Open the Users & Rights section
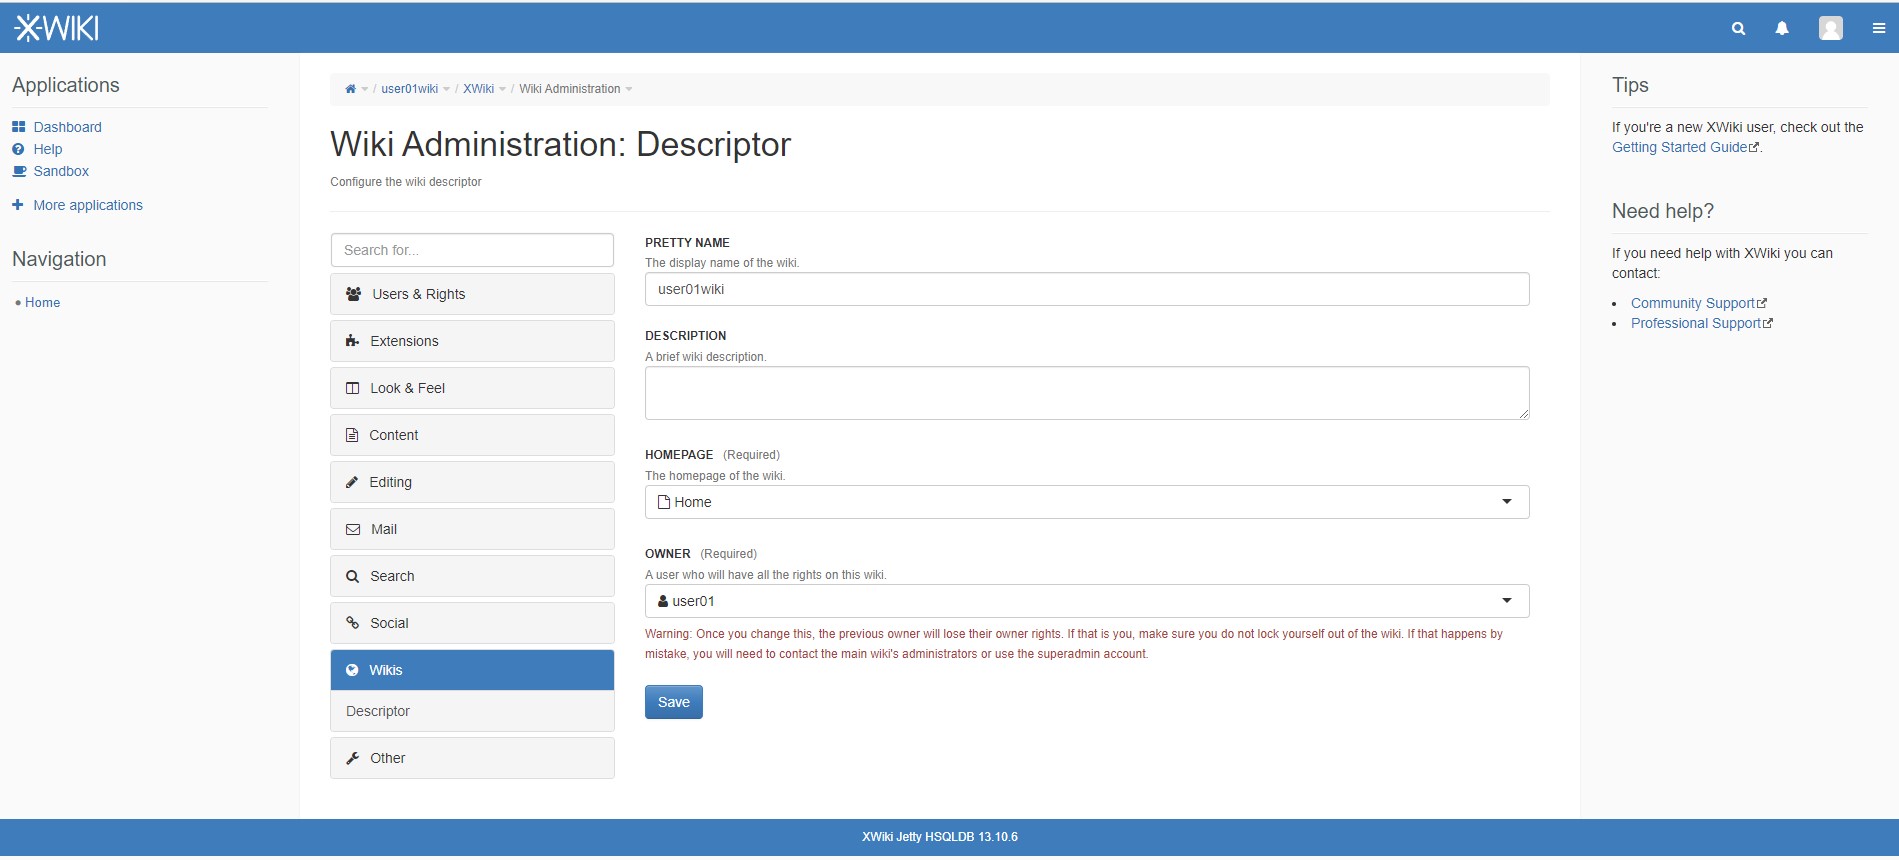The height and width of the screenshot is (860, 1899). [x=472, y=294]
